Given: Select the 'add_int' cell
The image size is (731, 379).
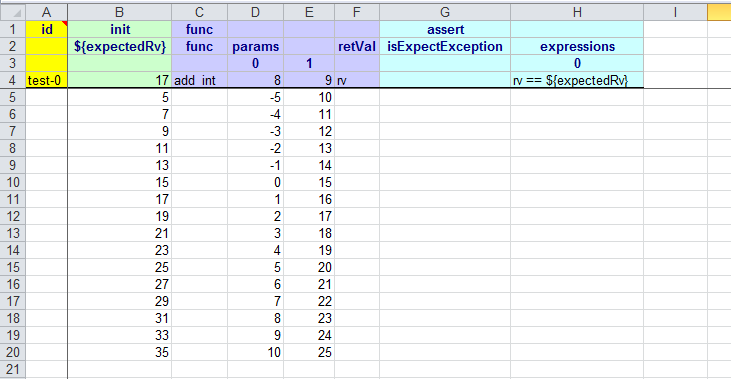Looking at the screenshot, I should (x=199, y=80).
